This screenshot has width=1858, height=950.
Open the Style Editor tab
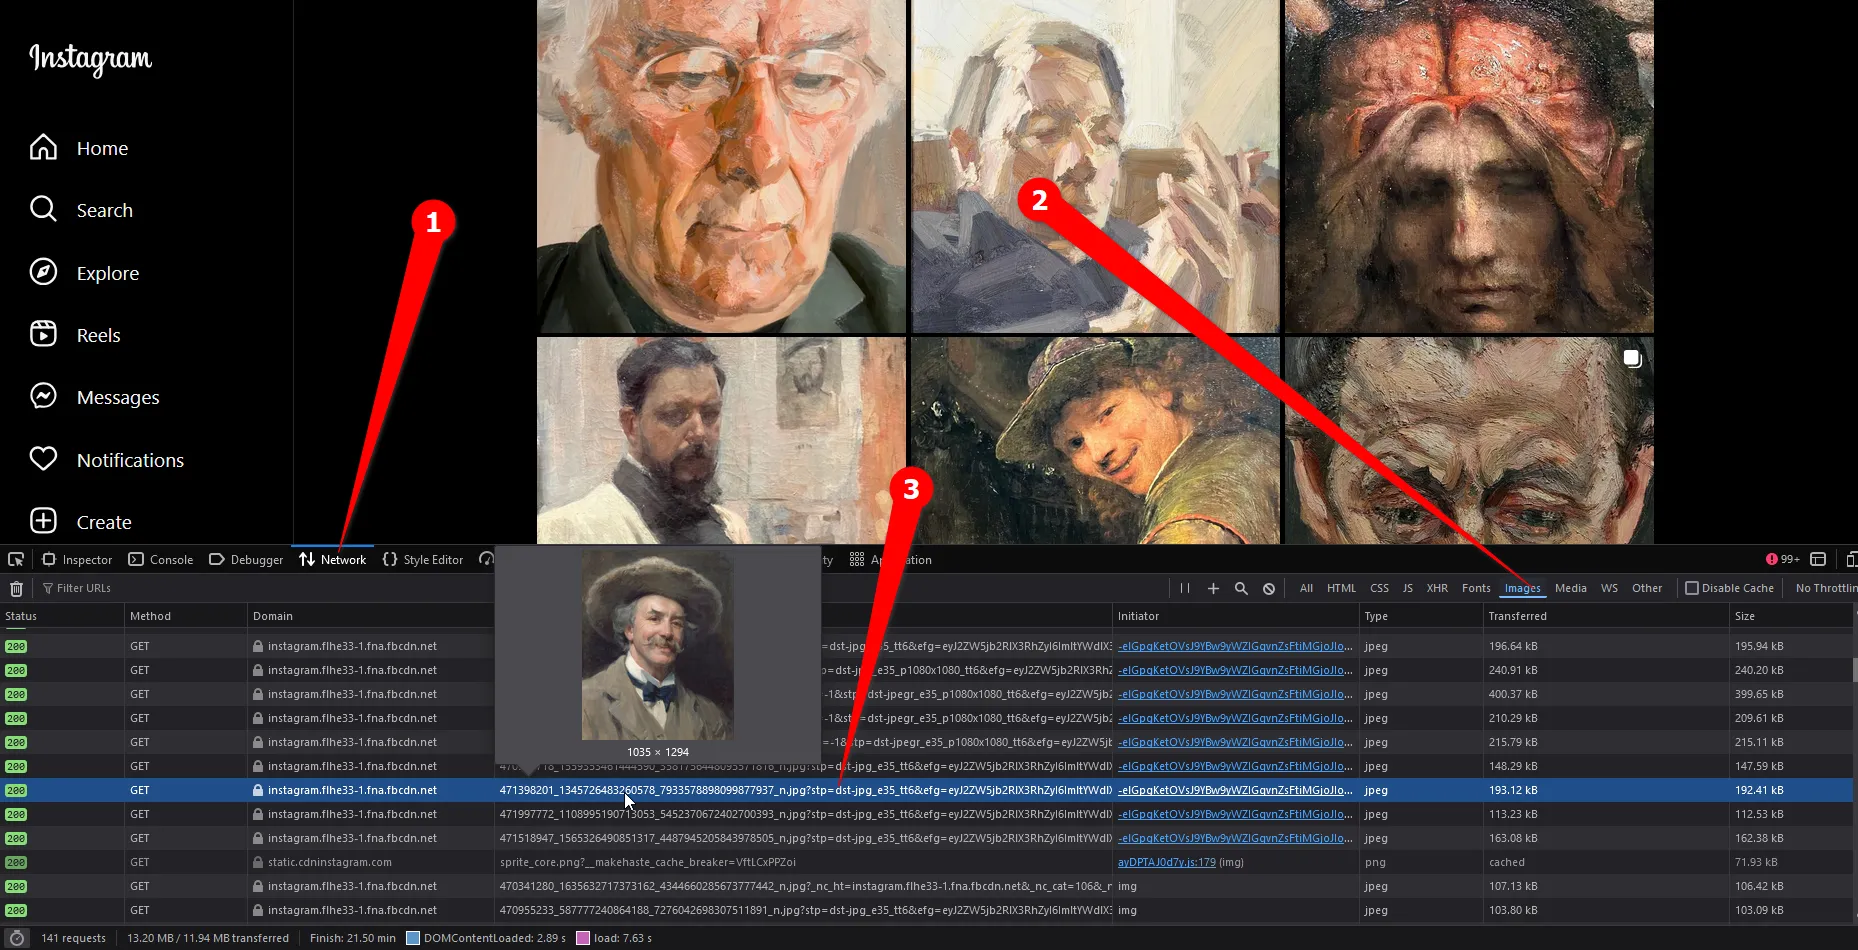[x=423, y=560]
